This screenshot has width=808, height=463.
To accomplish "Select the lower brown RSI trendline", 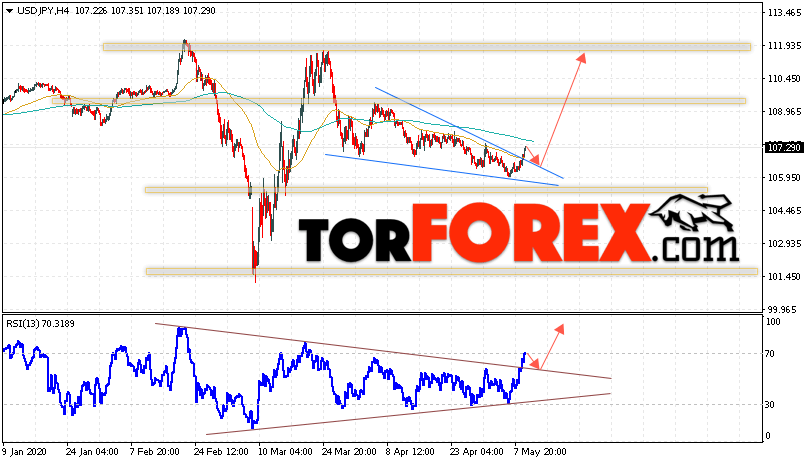I will 408,414.
